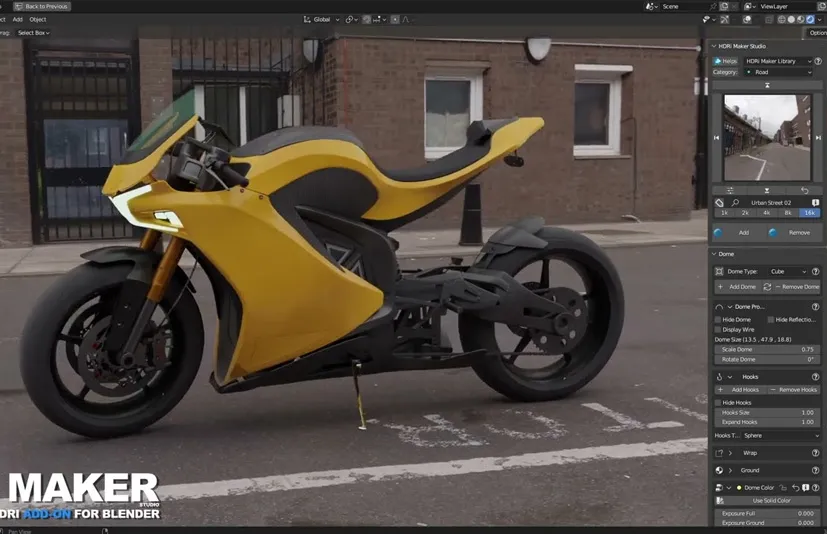Click the undo arrow icon below the preview
Viewport: 827px width, 534px height.
tap(804, 190)
